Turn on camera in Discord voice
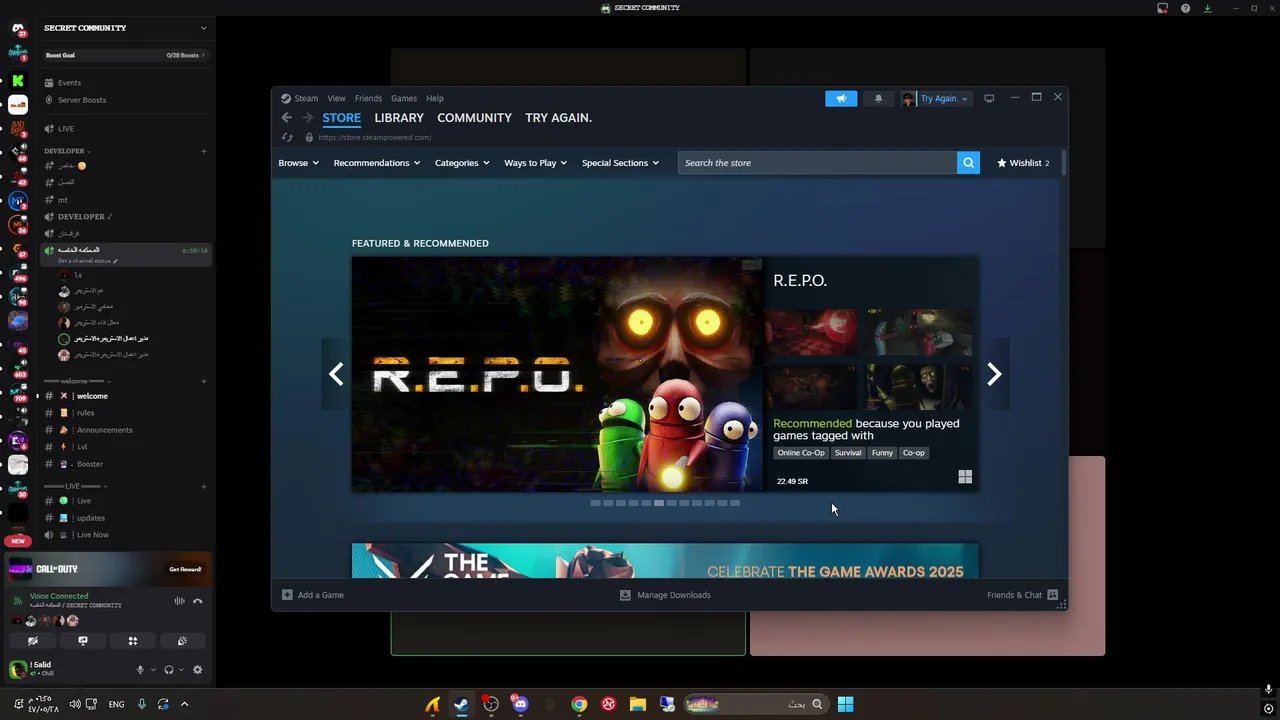This screenshot has width=1280, height=720. tap(33, 641)
